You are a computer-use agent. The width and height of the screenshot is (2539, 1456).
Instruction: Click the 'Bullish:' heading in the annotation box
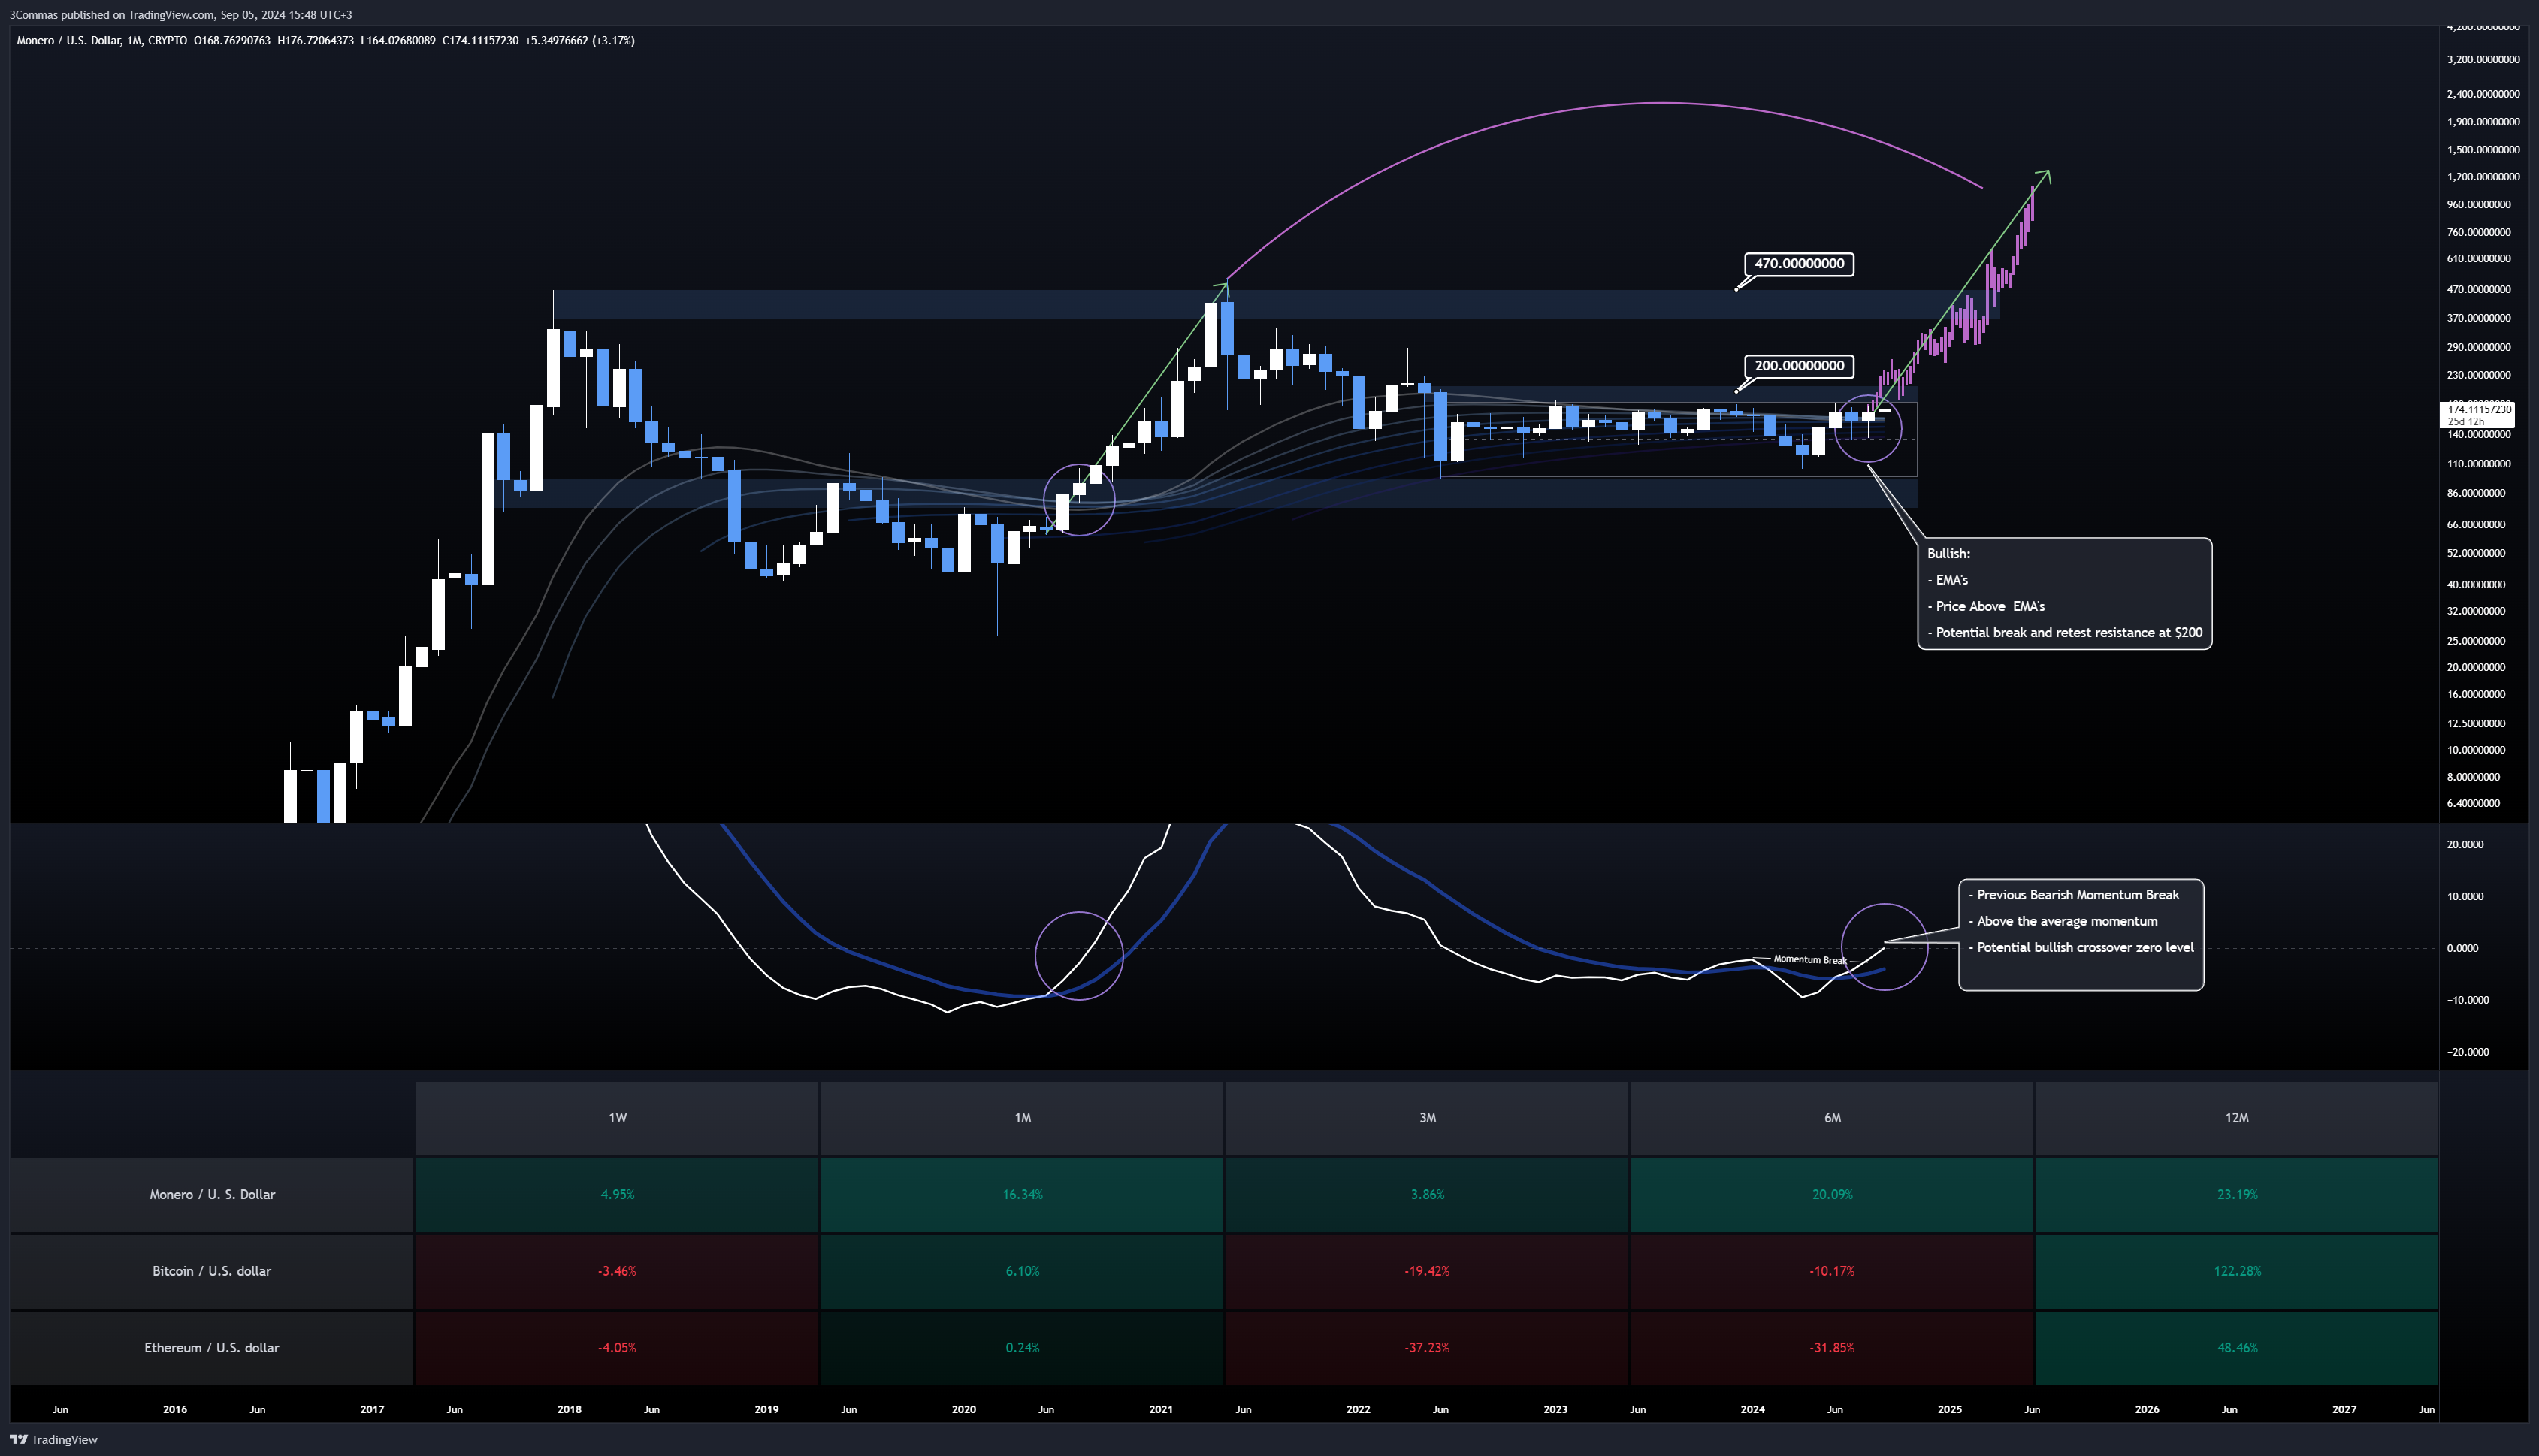[x=1948, y=554]
